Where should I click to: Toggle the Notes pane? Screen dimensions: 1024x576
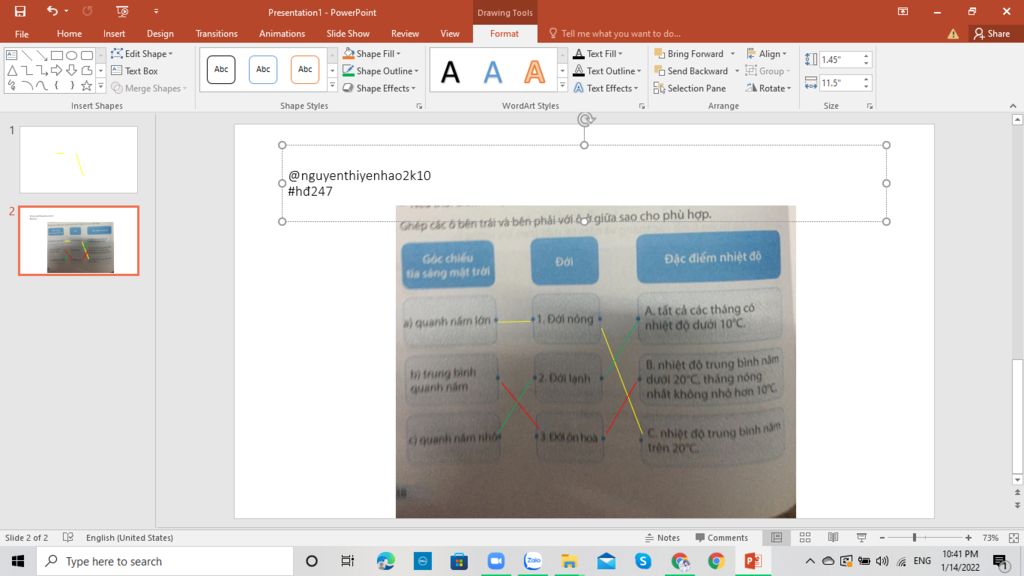tap(662, 537)
